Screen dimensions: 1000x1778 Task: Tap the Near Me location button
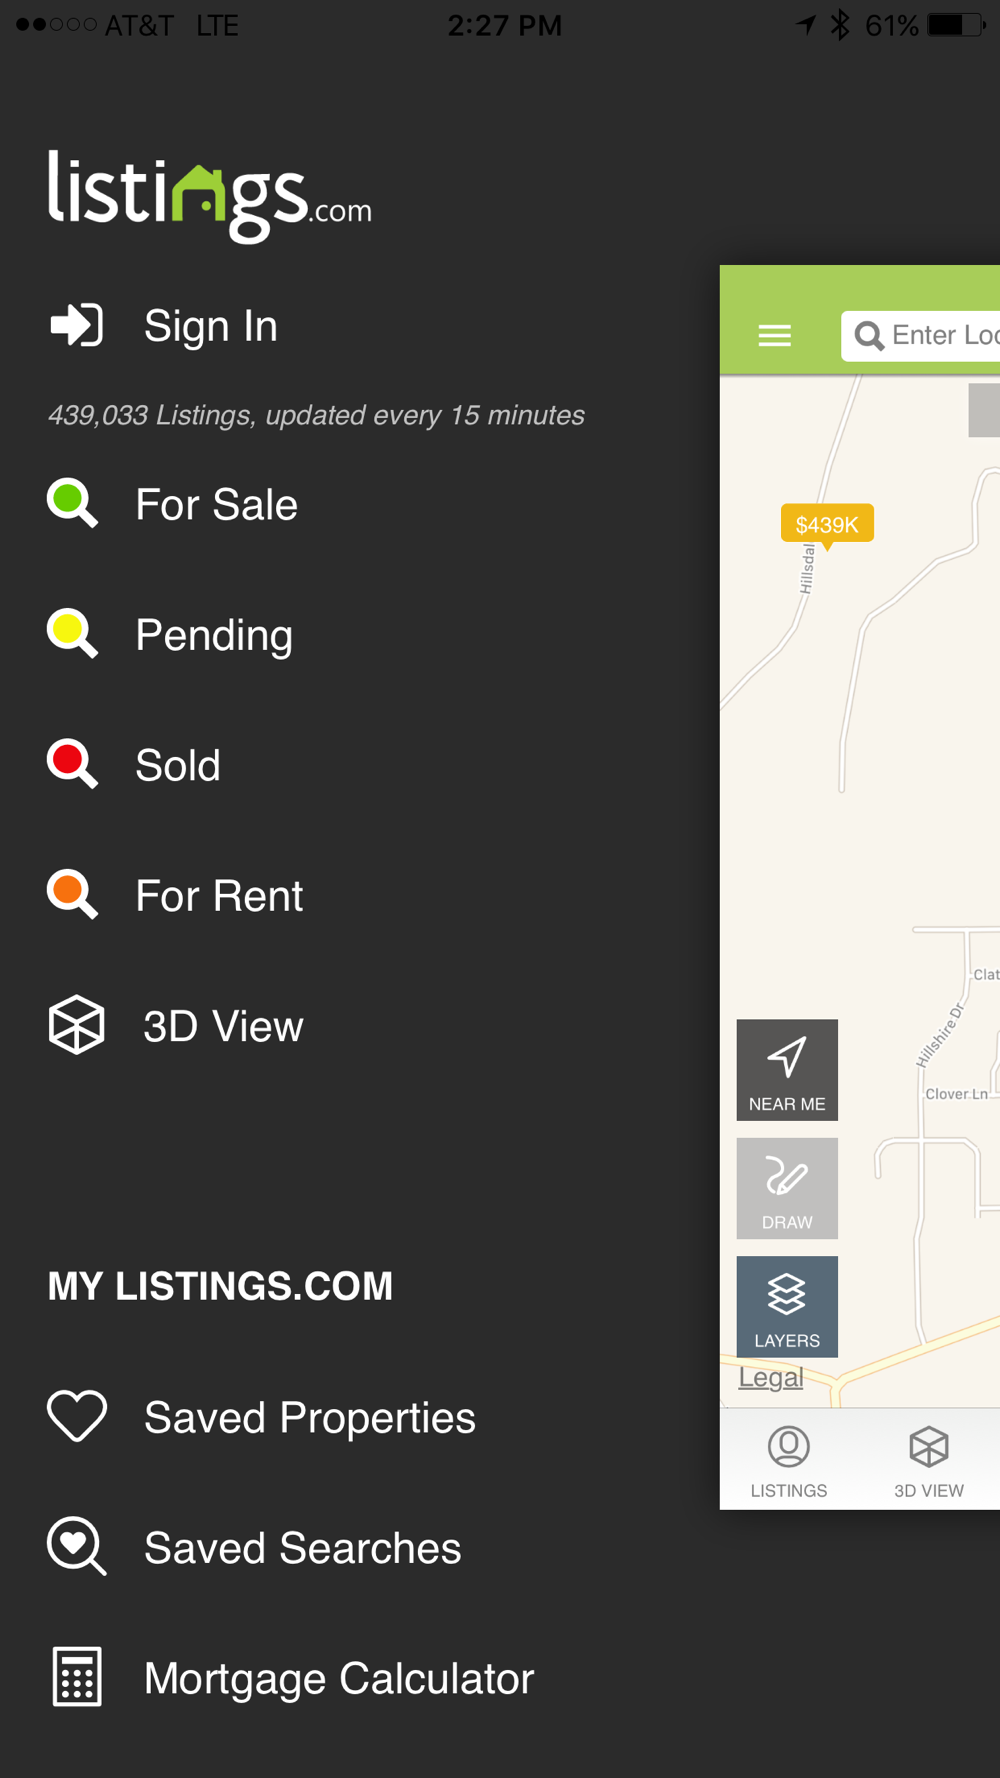(x=787, y=1070)
